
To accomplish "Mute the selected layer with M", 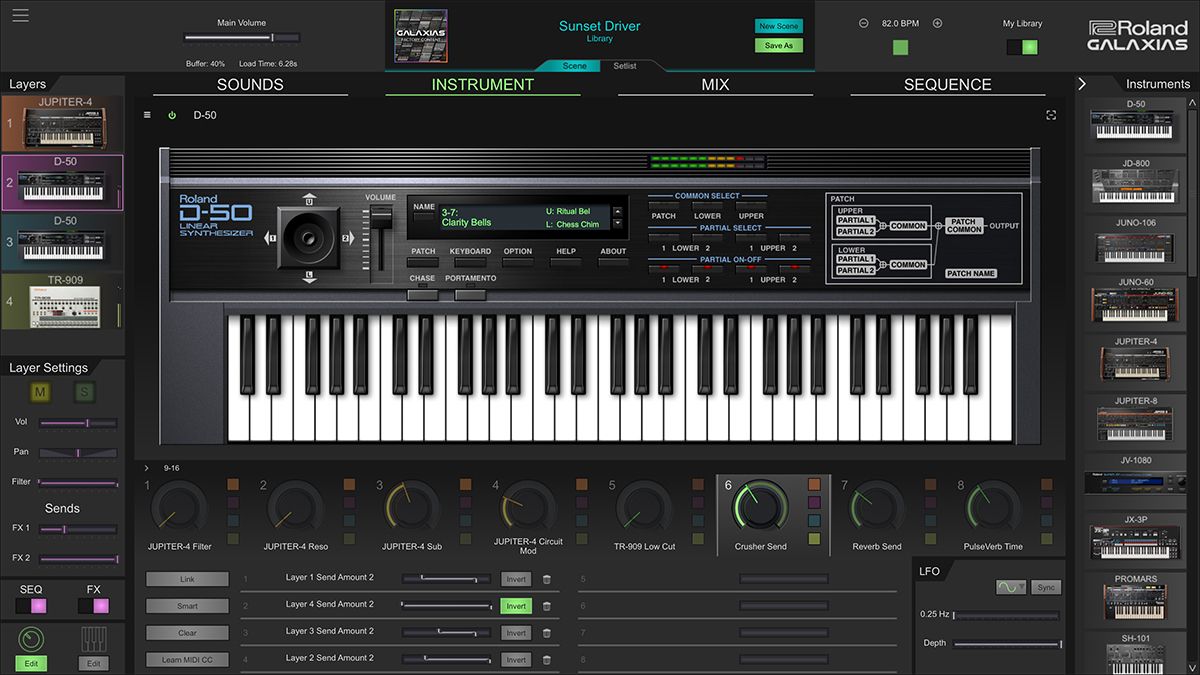I will coord(41,393).
